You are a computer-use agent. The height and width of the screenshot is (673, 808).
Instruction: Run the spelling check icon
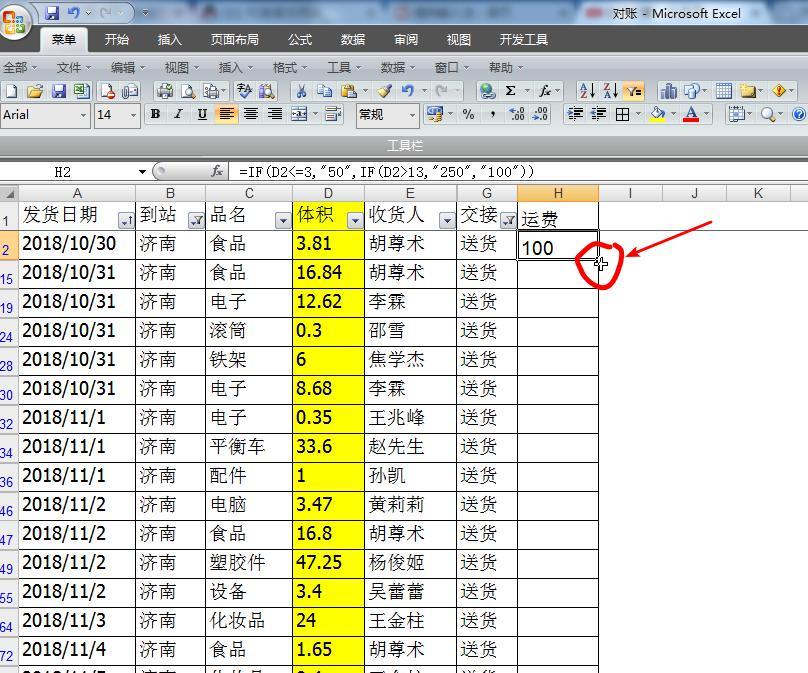pyautogui.click(x=244, y=92)
